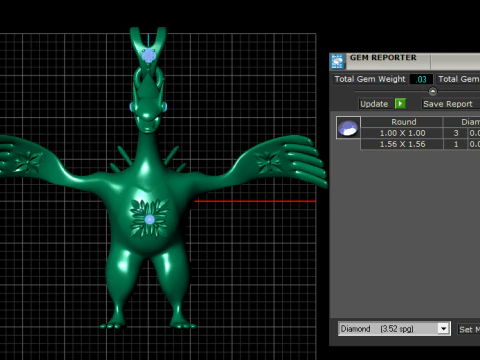Click quantity 1 in 1.56 row

click(456, 144)
